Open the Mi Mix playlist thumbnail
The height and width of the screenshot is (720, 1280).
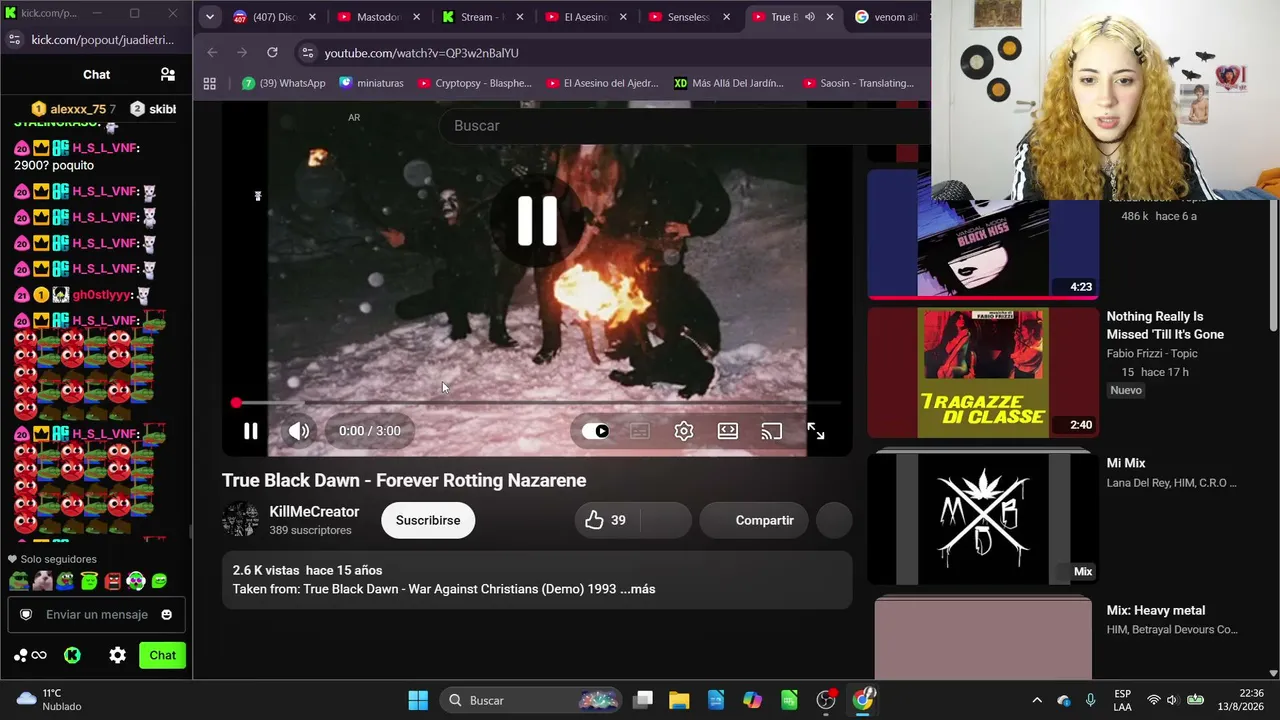(983, 518)
